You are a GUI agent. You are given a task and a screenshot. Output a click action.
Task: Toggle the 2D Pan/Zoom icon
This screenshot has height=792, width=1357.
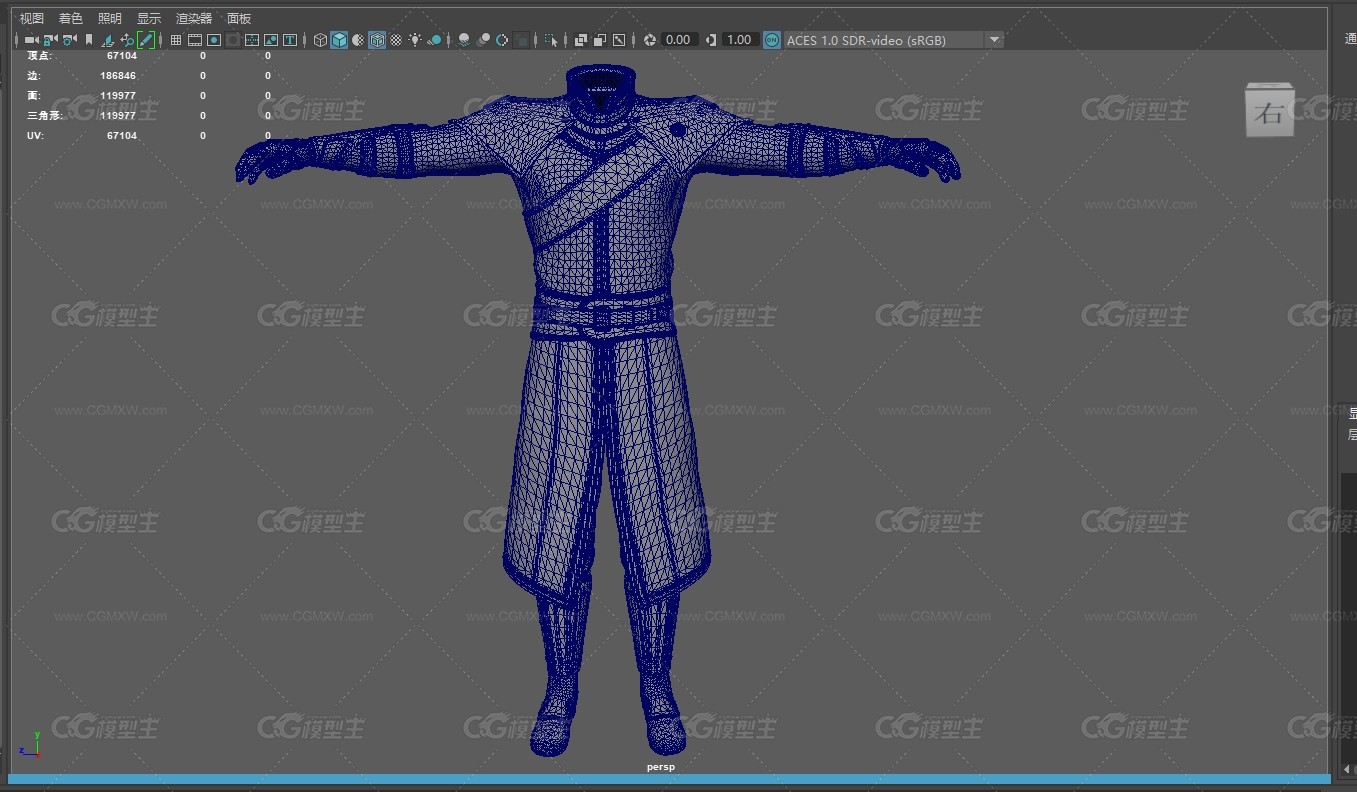[x=127, y=40]
